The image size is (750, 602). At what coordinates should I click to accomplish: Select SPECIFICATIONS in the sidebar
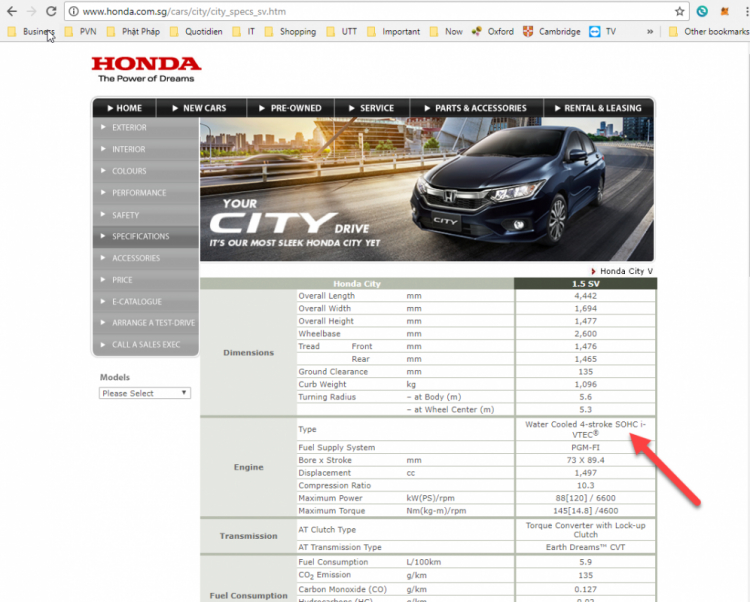146,236
